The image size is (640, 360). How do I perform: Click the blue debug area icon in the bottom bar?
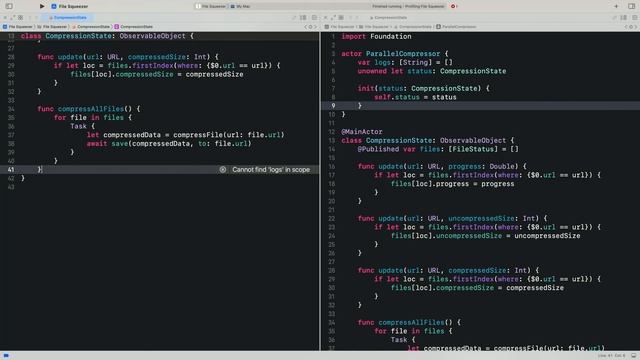click(6, 356)
